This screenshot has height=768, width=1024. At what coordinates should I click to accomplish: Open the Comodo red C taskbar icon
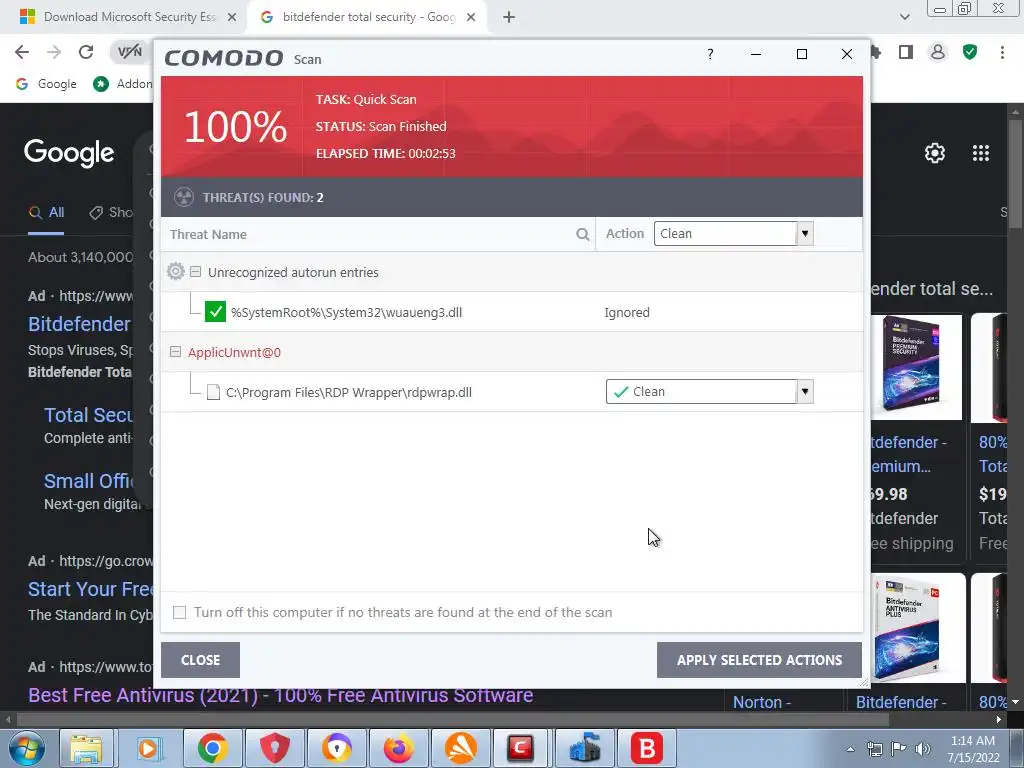pos(520,748)
